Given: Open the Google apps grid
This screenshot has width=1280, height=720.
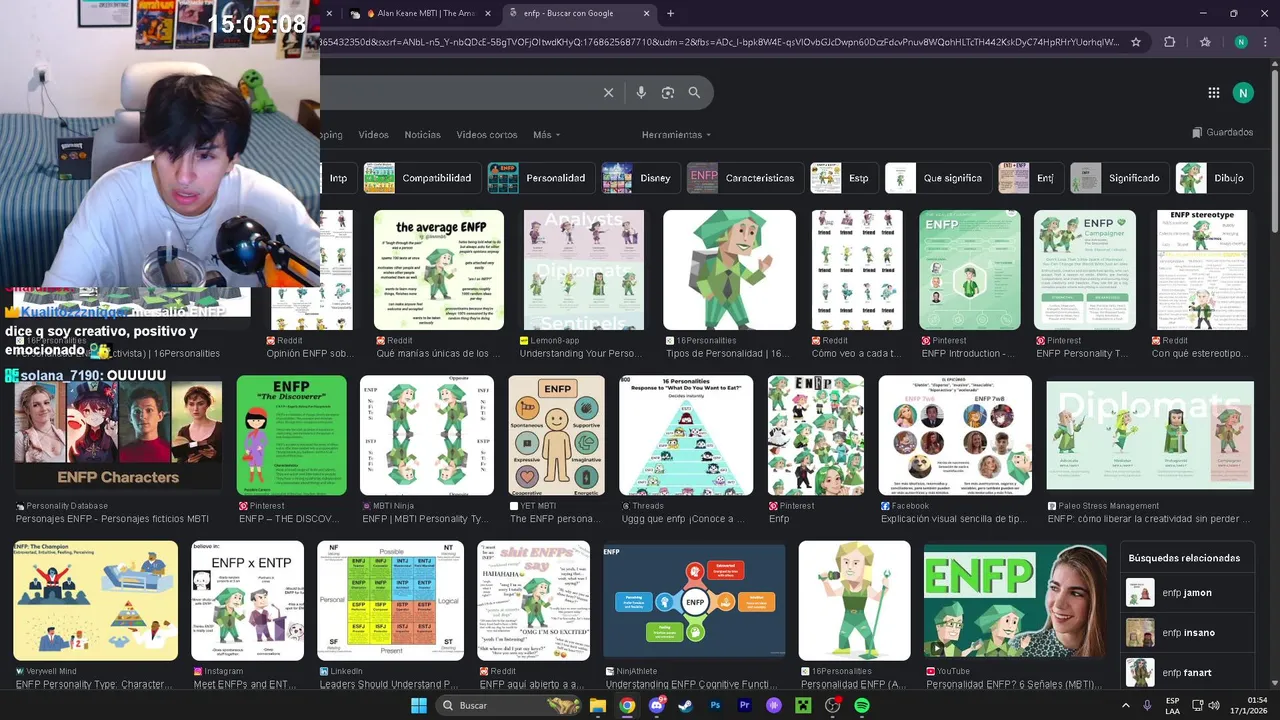Looking at the screenshot, I should [x=1213, y=93].
